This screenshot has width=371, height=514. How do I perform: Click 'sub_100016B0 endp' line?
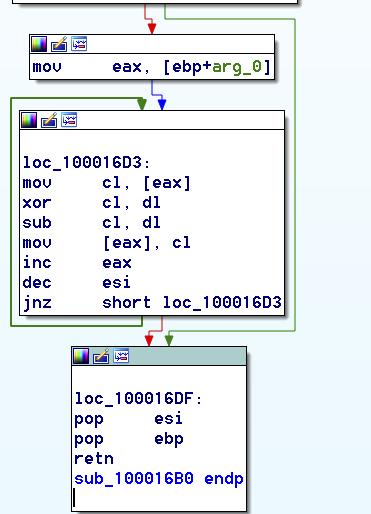pos(159,479)
